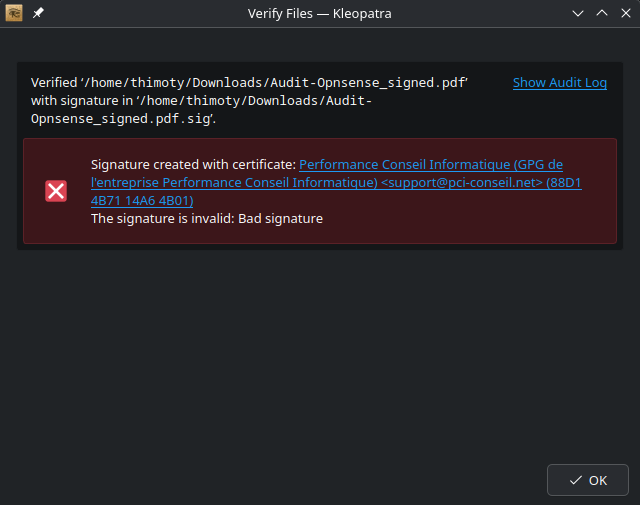Click the red X invalid signature icon
Viewport: 640px width, 505px height.
click(x=56, y=191)
